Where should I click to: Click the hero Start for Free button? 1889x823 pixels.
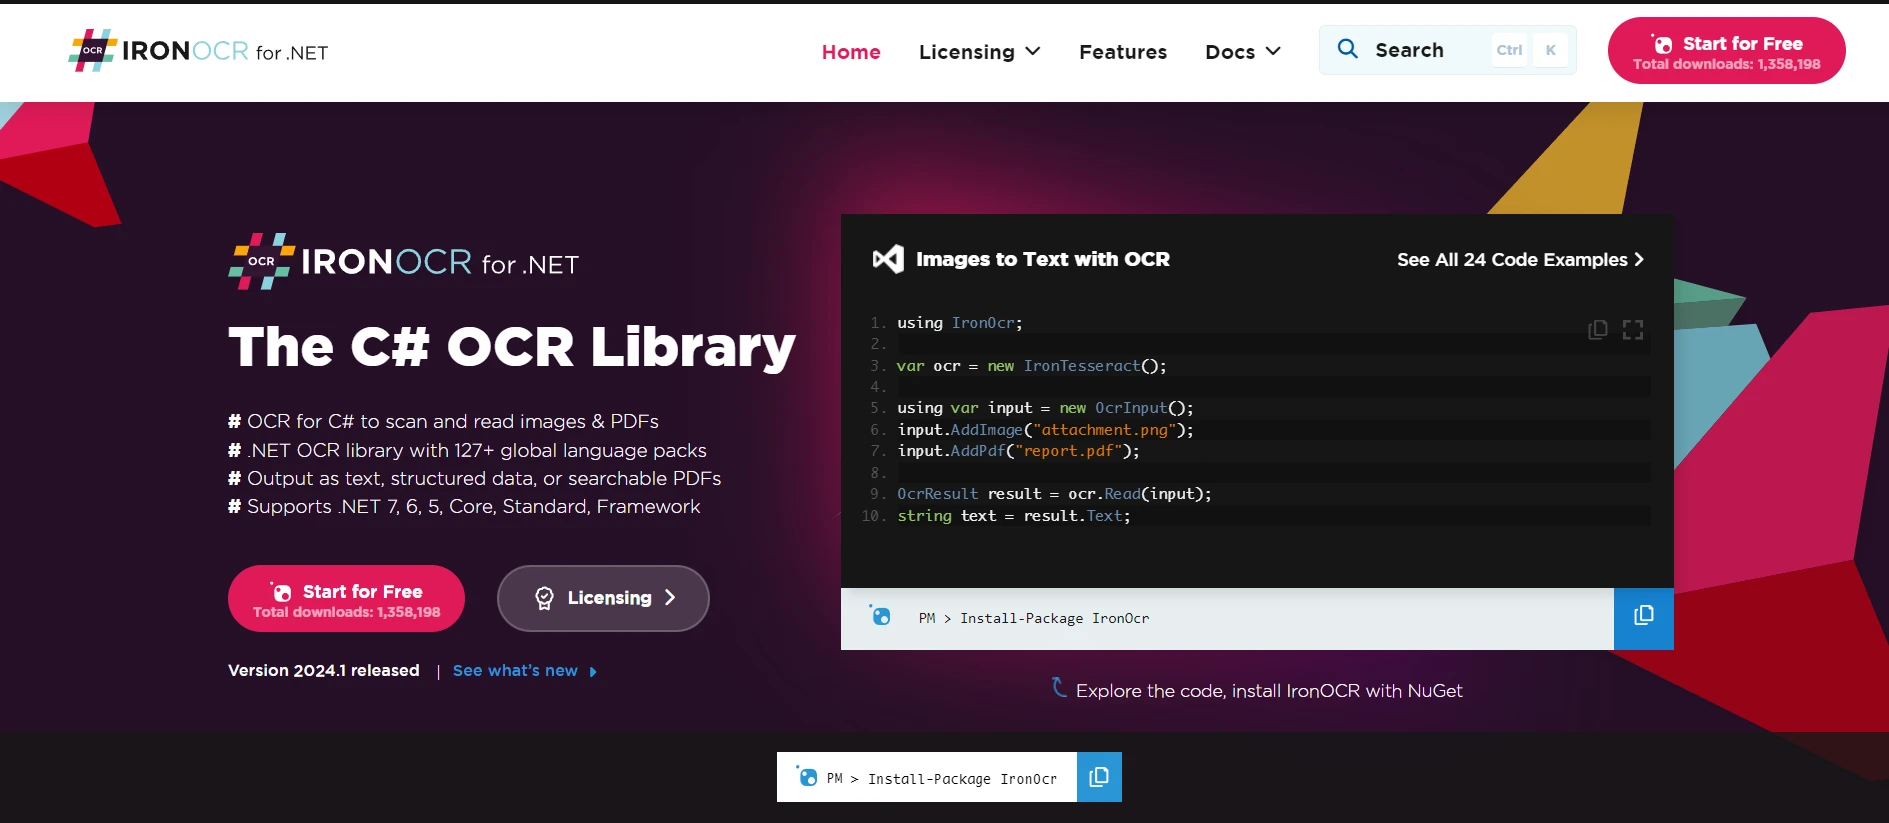346,599
